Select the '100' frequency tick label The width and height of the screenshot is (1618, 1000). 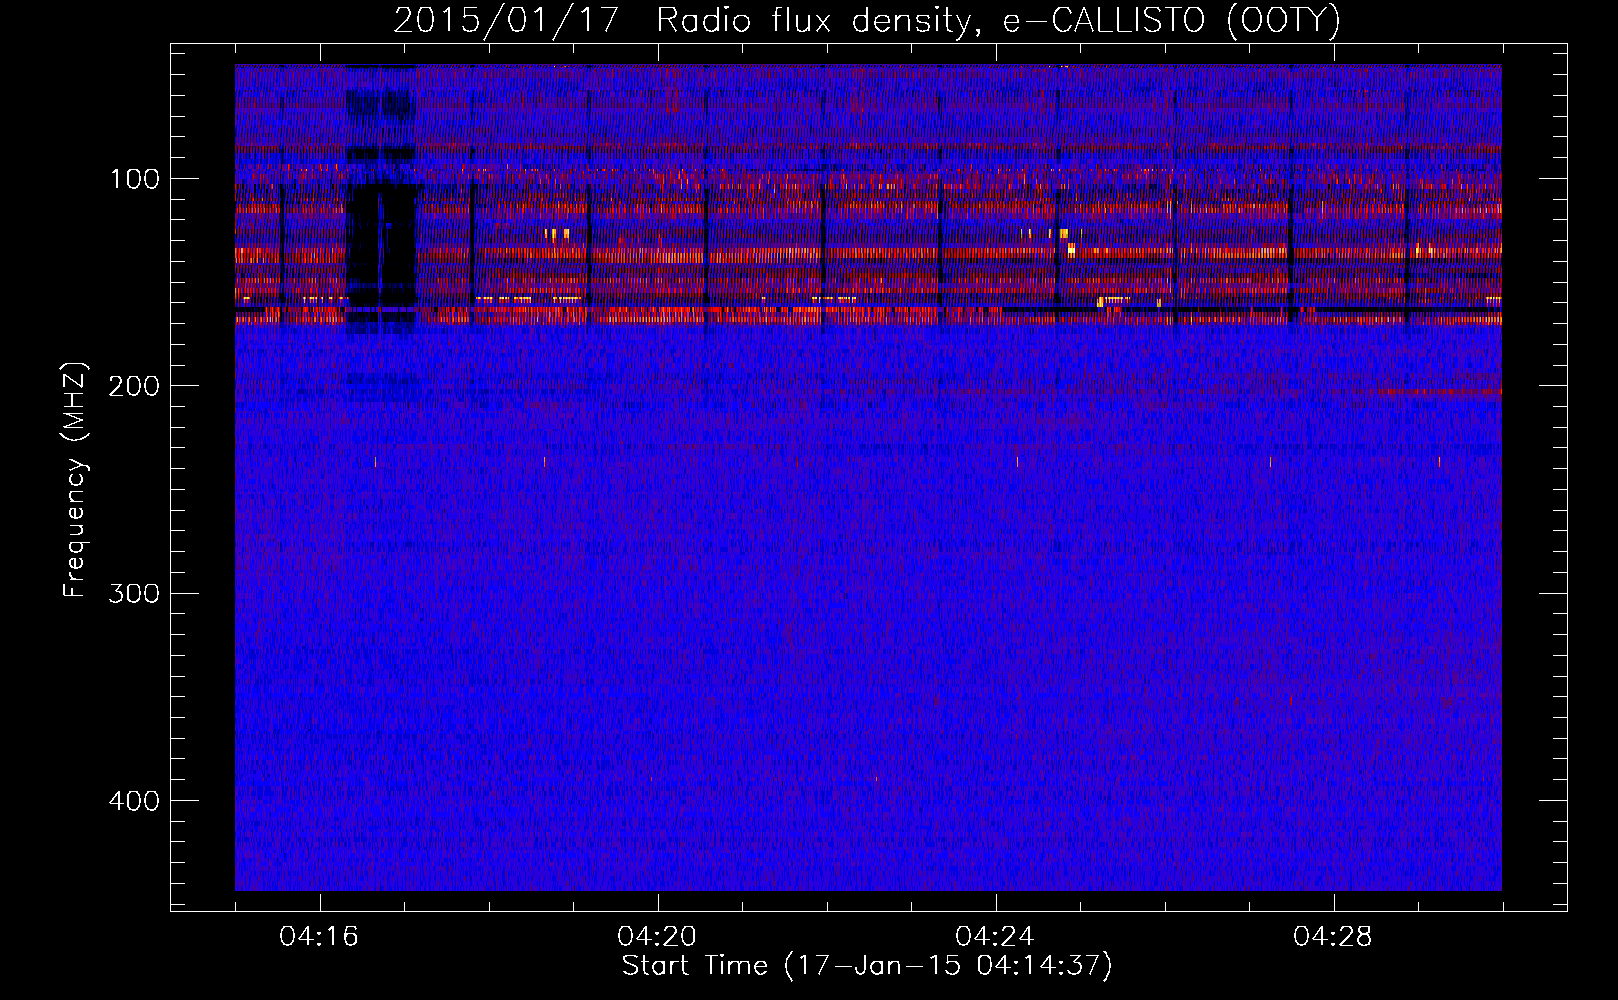(x=134, y=179)
